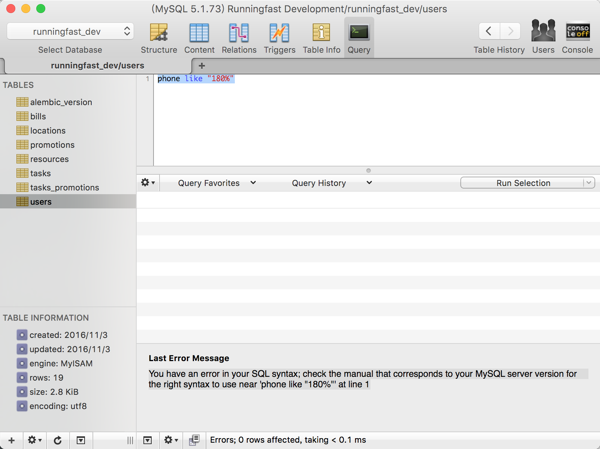Refresh the tables list

57,440
